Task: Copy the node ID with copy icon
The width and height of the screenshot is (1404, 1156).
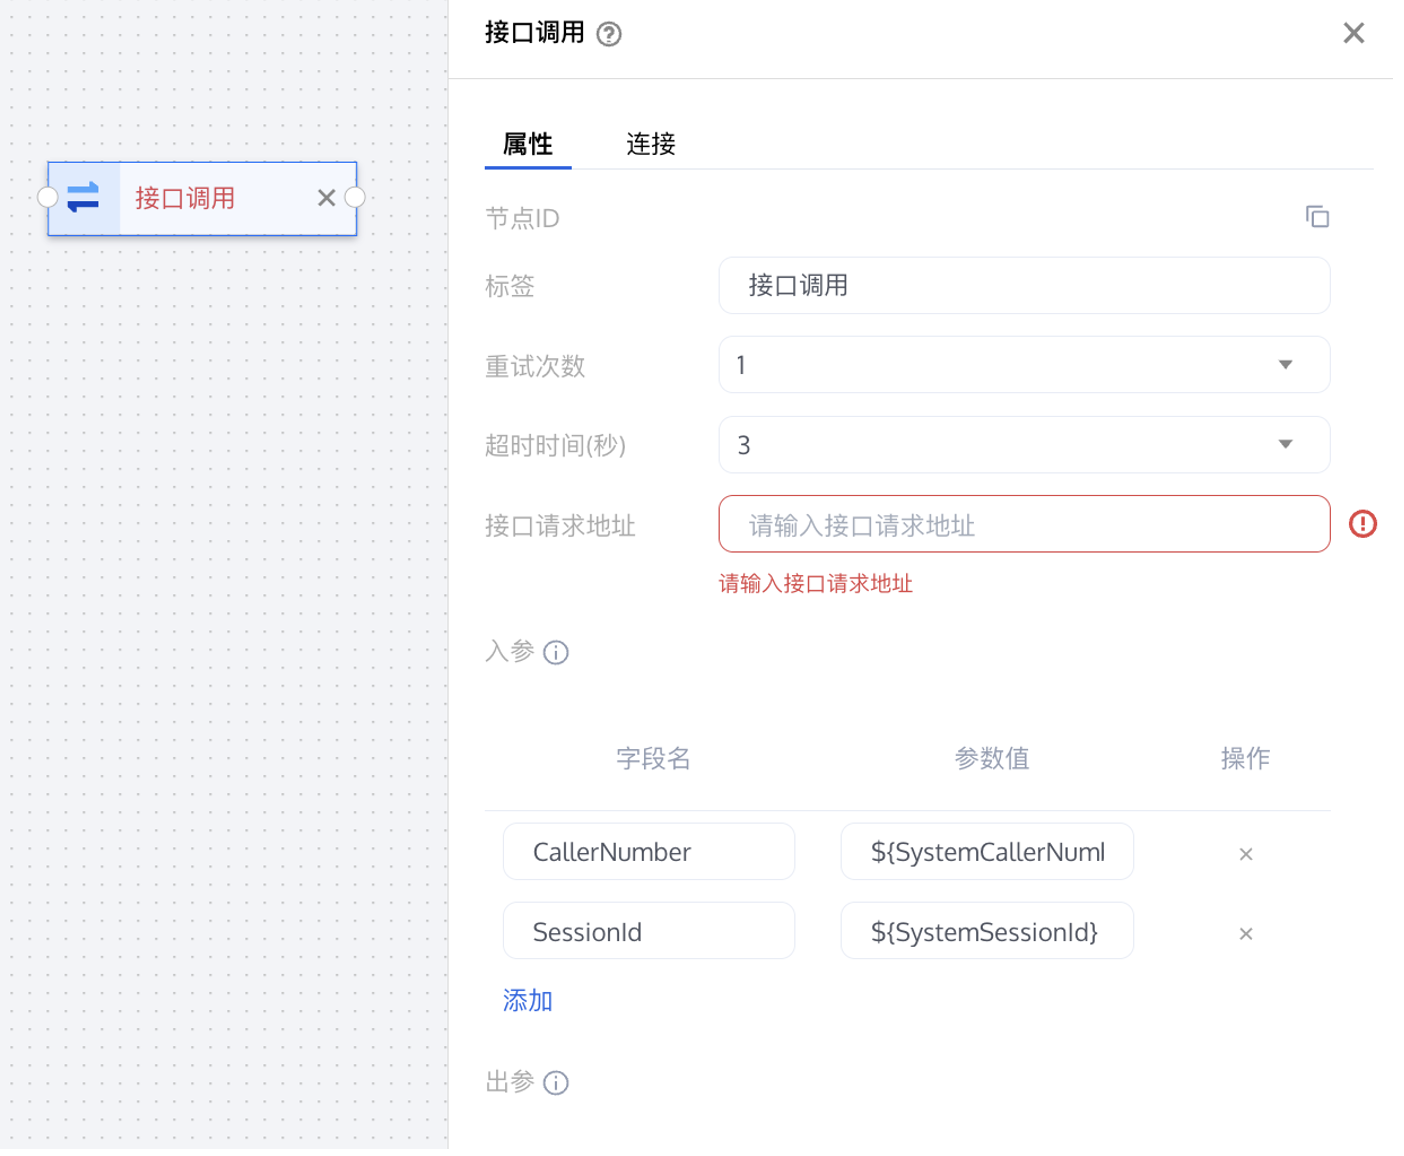Action: coord(1317,217)
